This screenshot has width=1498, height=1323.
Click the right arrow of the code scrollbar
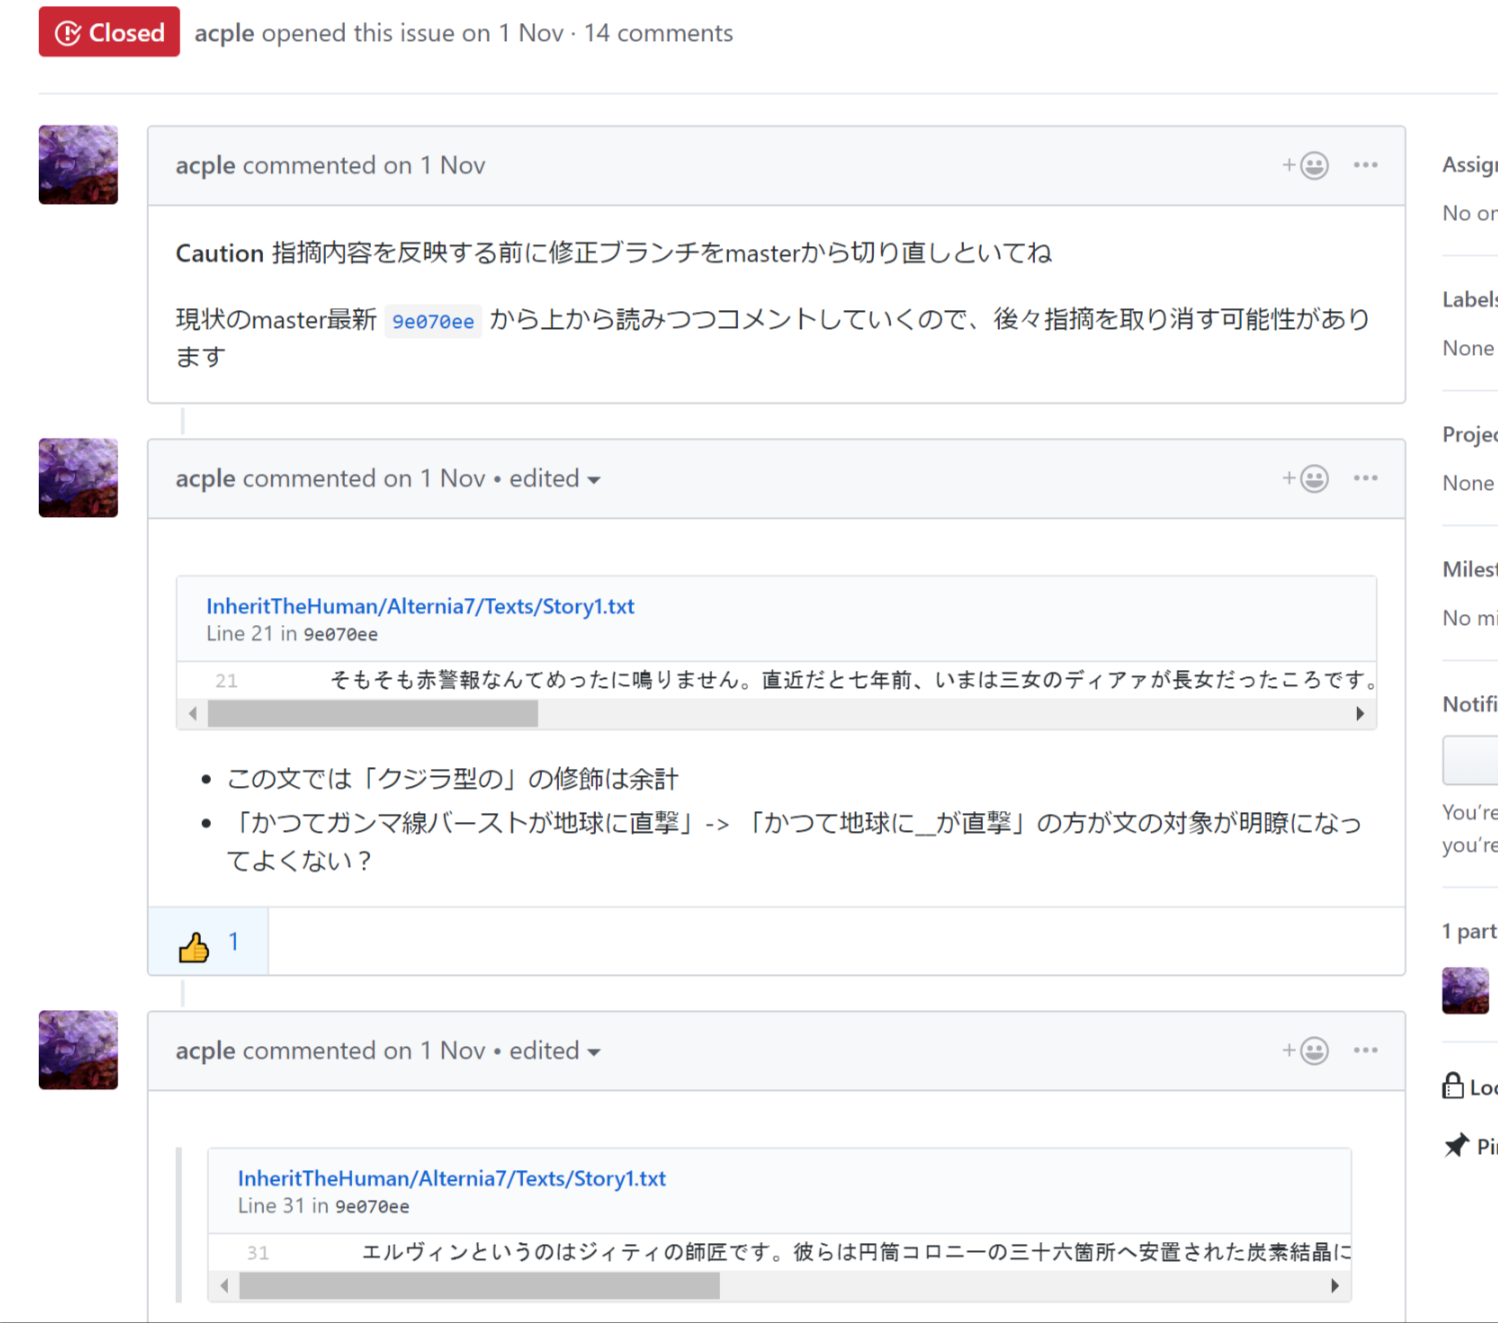(1360, 713)
